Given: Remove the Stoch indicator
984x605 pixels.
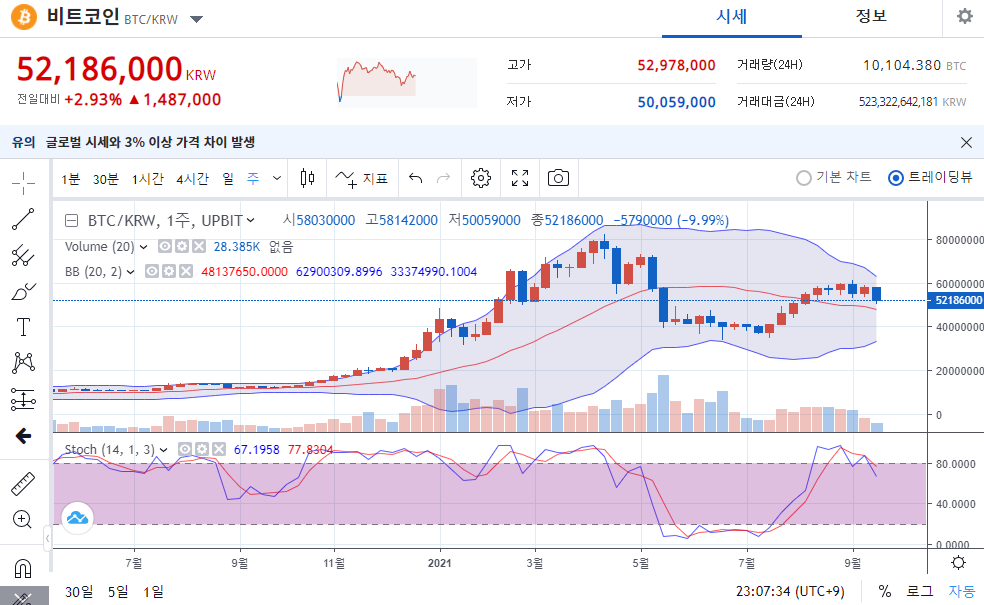Looking at the screenshot, I should [218, 449].
